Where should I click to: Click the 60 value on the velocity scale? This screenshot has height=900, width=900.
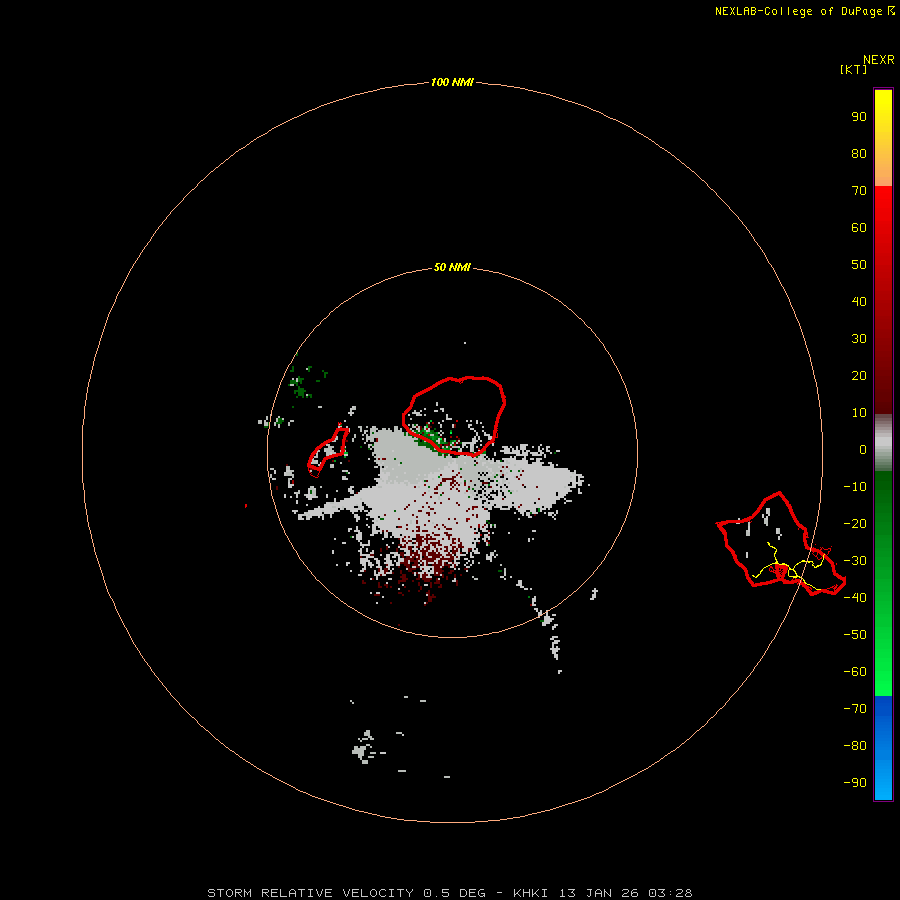point(859,228)
